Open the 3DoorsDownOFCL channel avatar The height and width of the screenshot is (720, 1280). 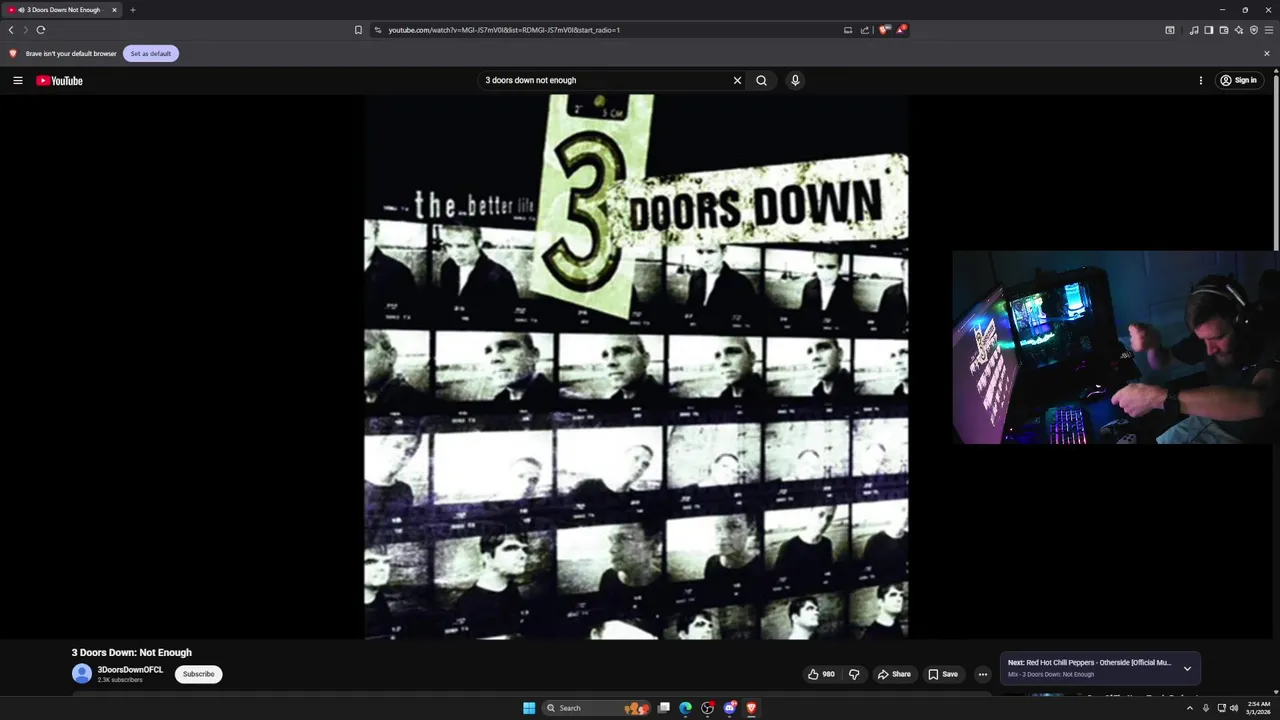click(82, 674)
